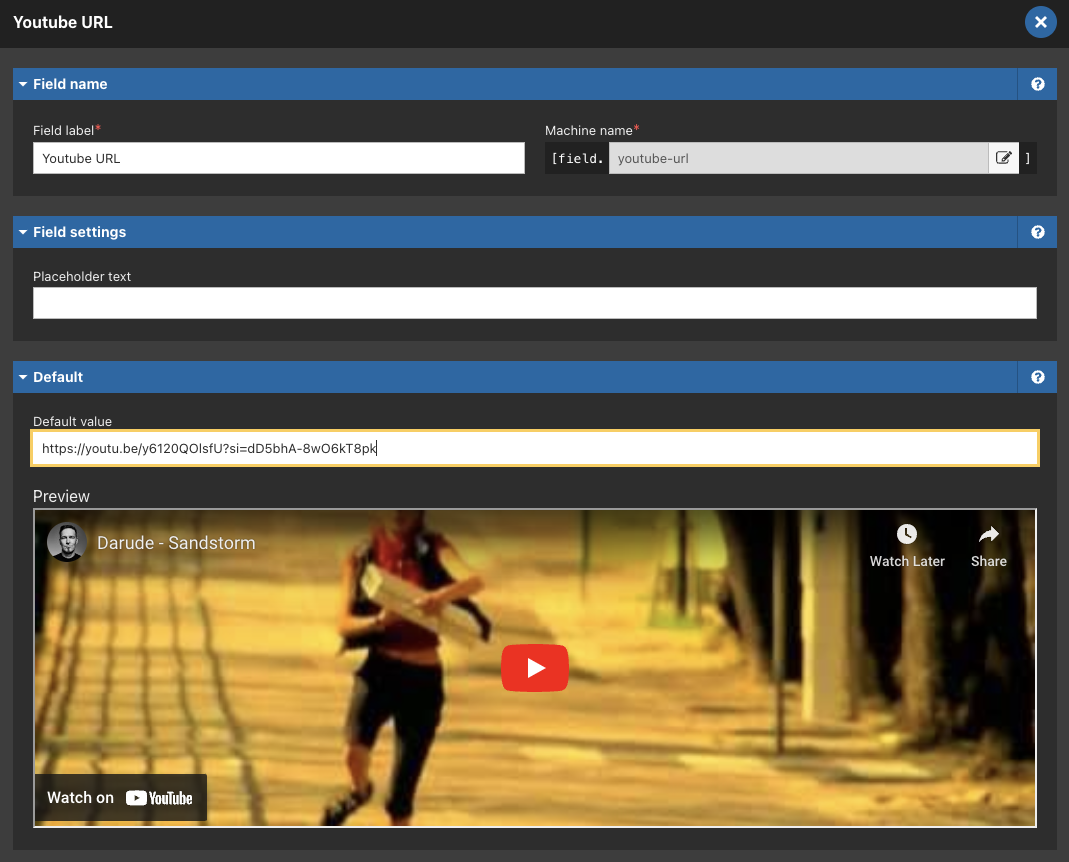
Task: Play the Darude Sandstorm video preview
Action: click(x=534, y=668)
